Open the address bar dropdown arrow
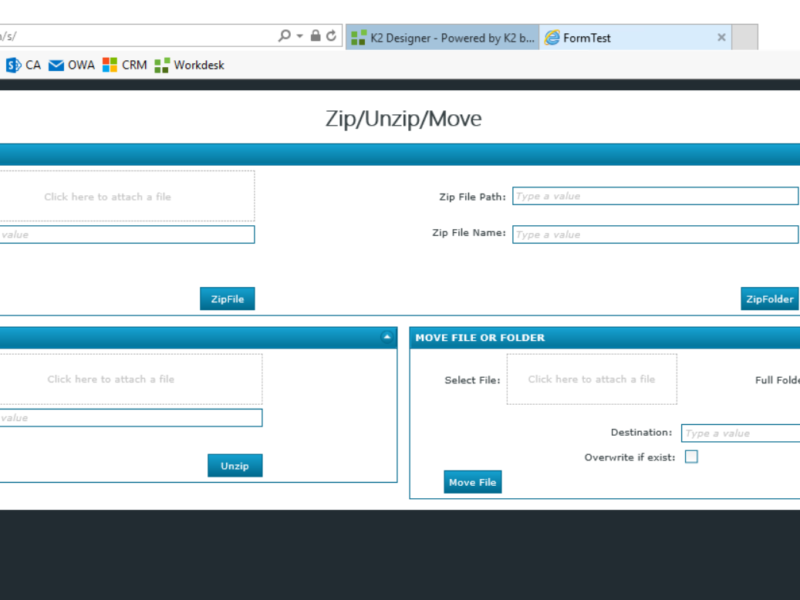Image resolution: width=800 pixels, height=600 pixels. [300, 36]
